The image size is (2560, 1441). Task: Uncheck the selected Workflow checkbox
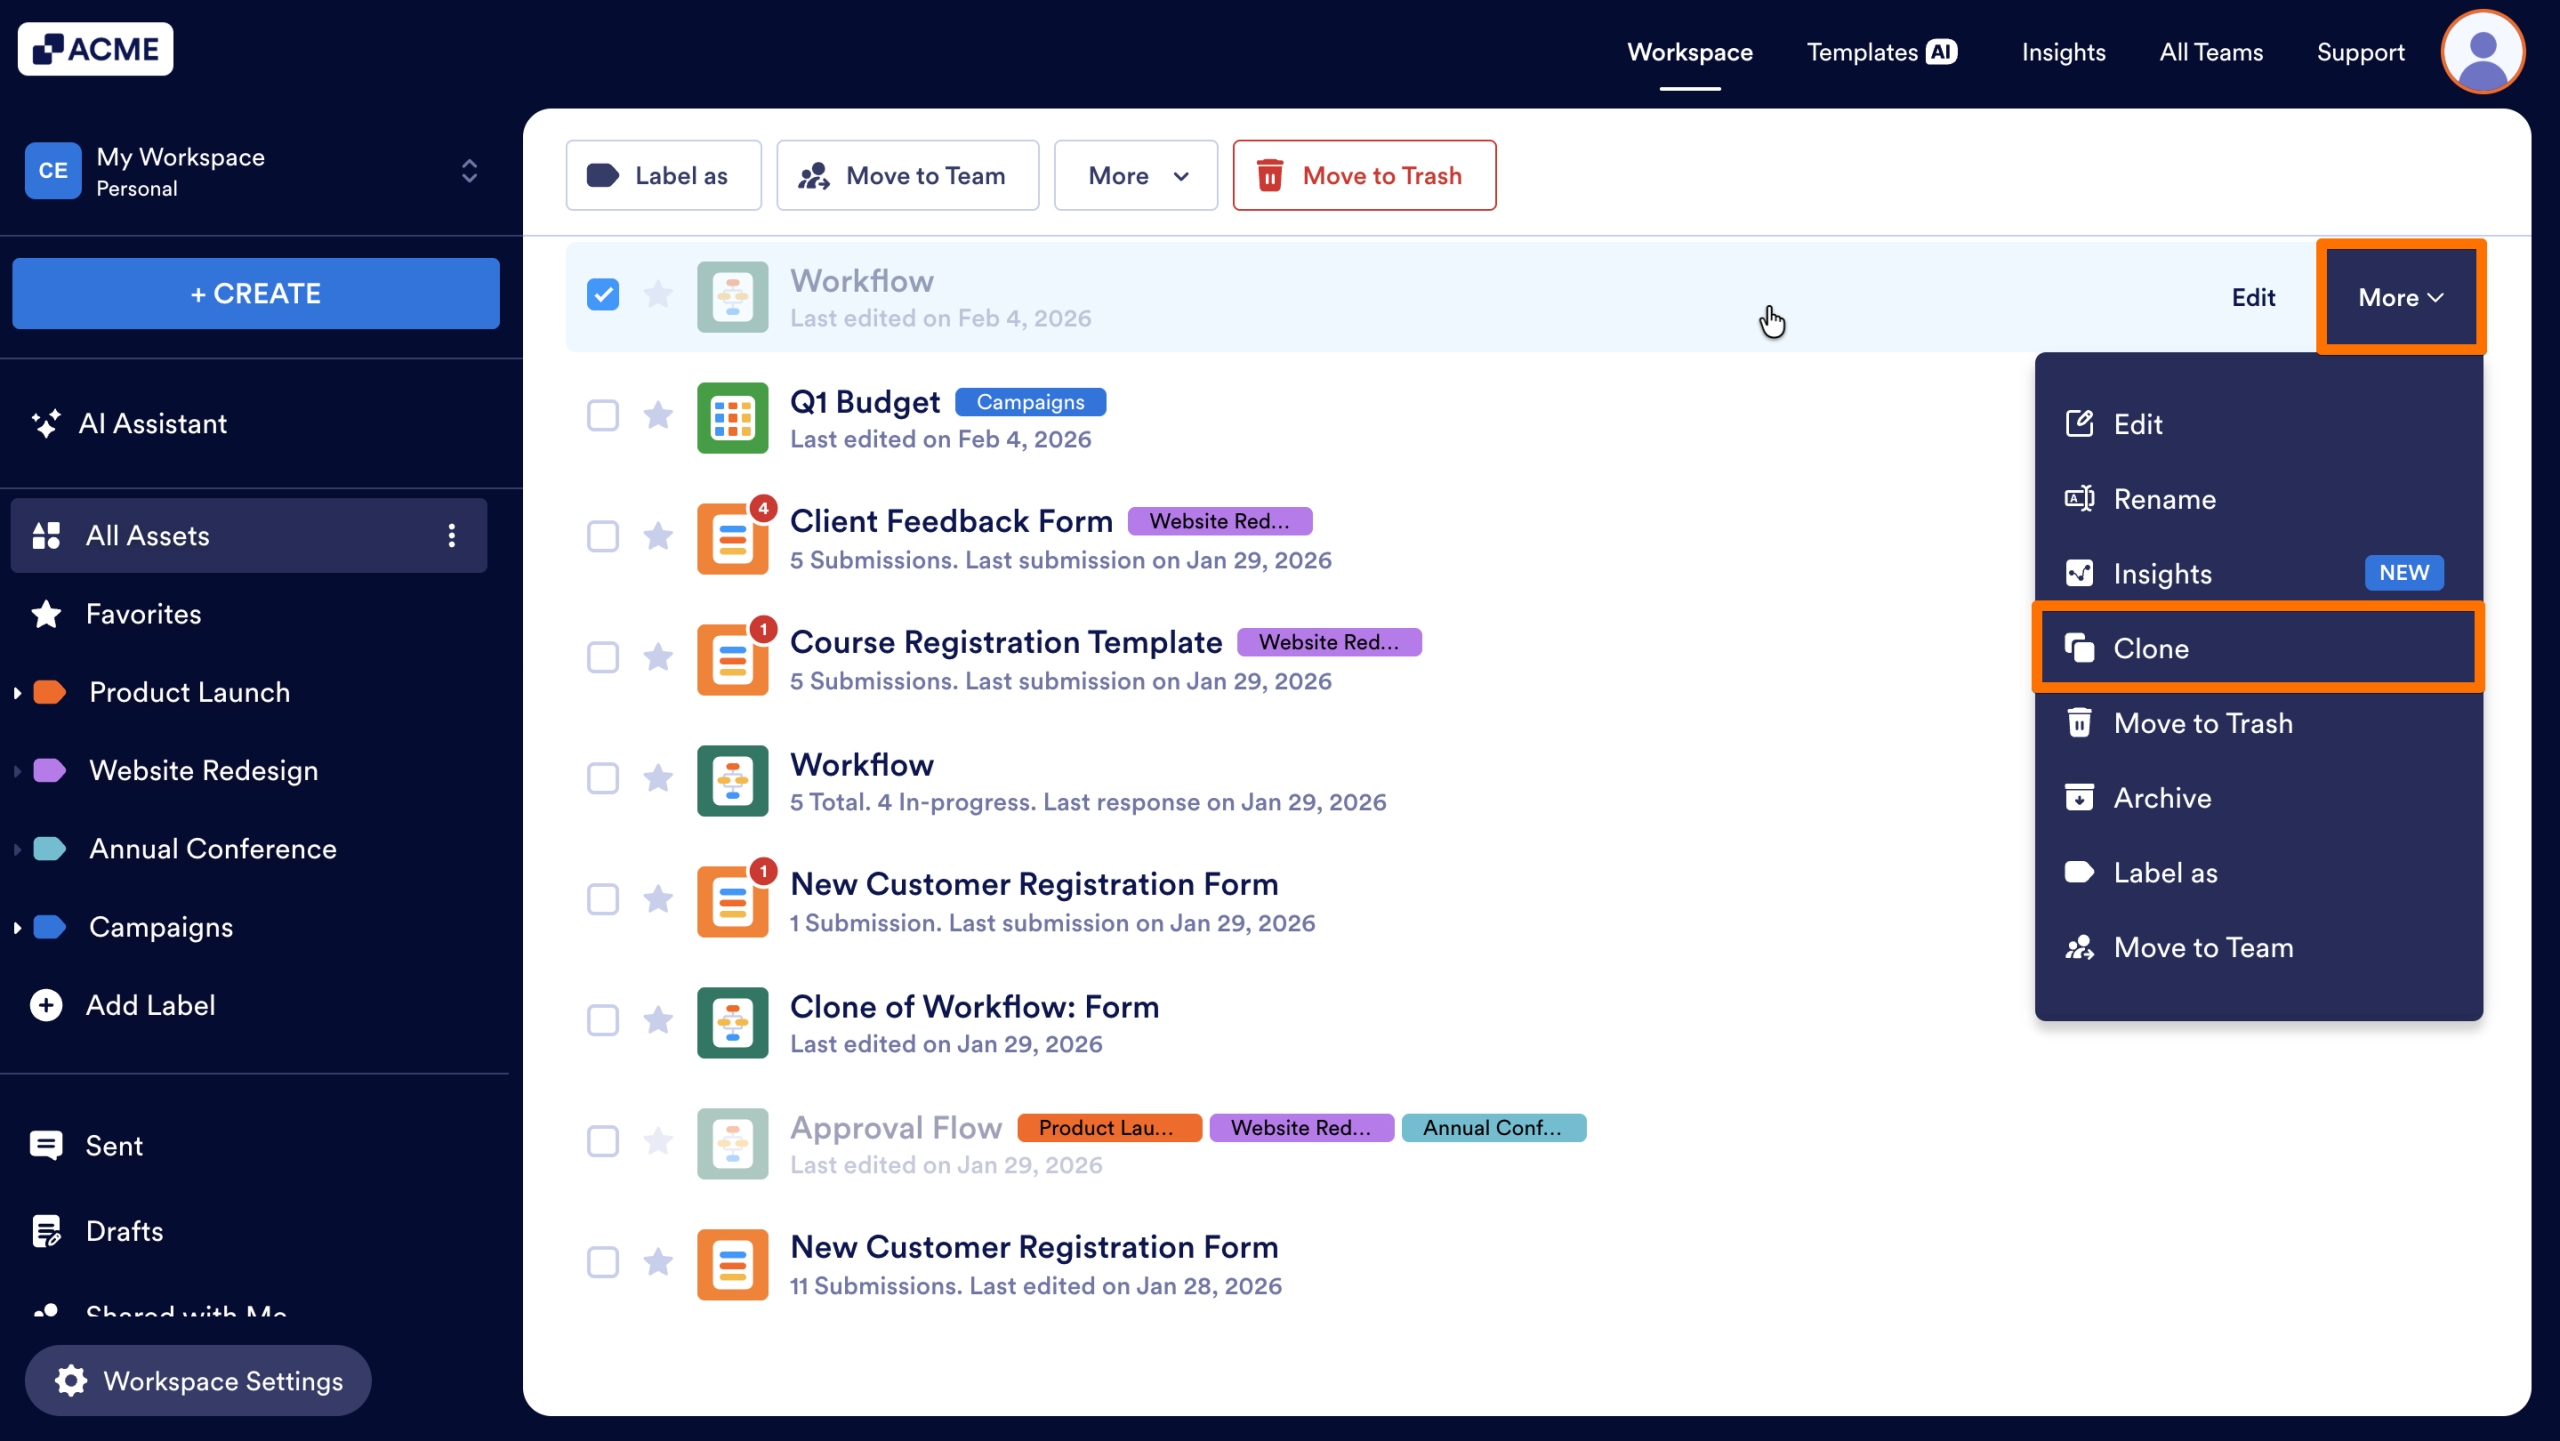[x=603, y=294]
